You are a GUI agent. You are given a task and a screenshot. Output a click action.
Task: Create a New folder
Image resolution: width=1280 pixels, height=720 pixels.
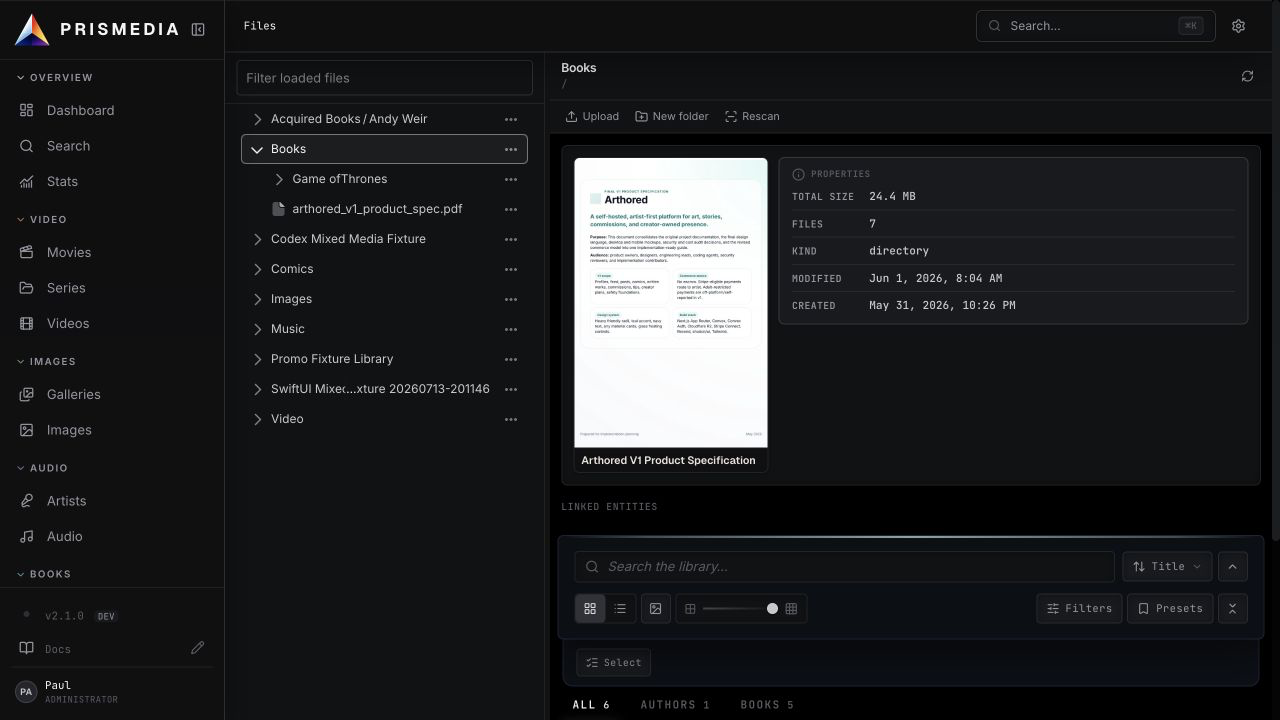672,116
